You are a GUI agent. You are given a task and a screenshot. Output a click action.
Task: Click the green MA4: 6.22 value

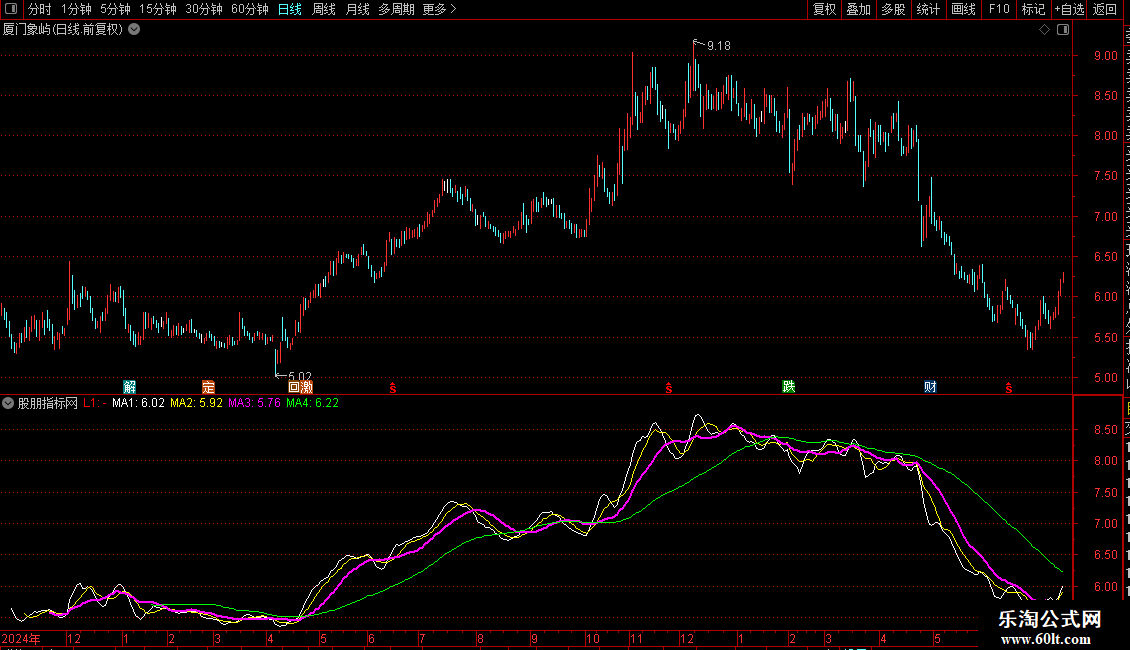point(312,403)
